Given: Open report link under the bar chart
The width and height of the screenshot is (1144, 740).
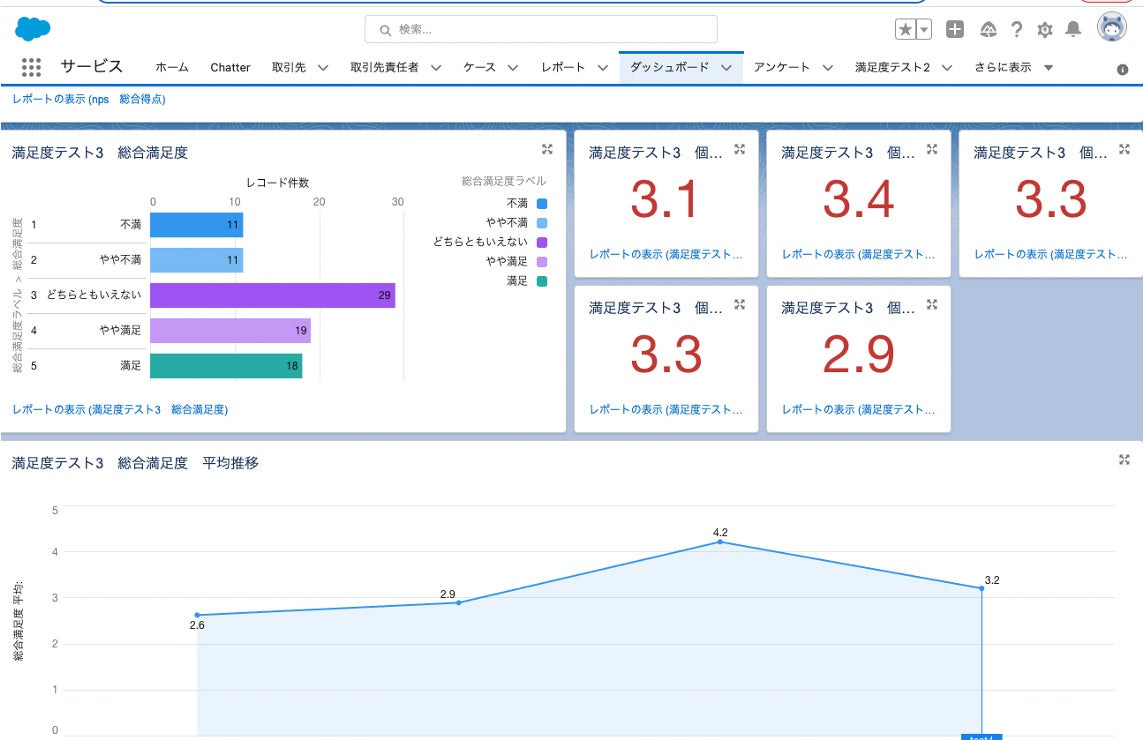Looking at the screenshot, I should 120,409.
